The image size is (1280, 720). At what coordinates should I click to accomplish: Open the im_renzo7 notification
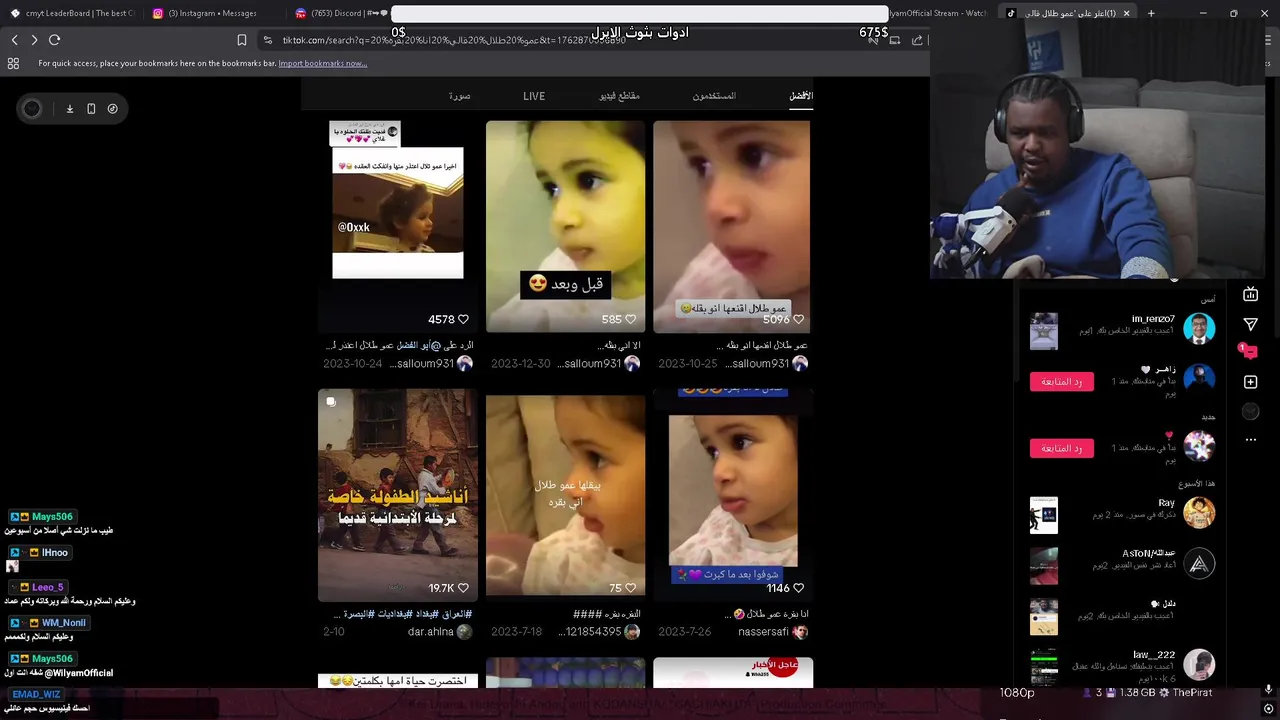point(1122,328)
